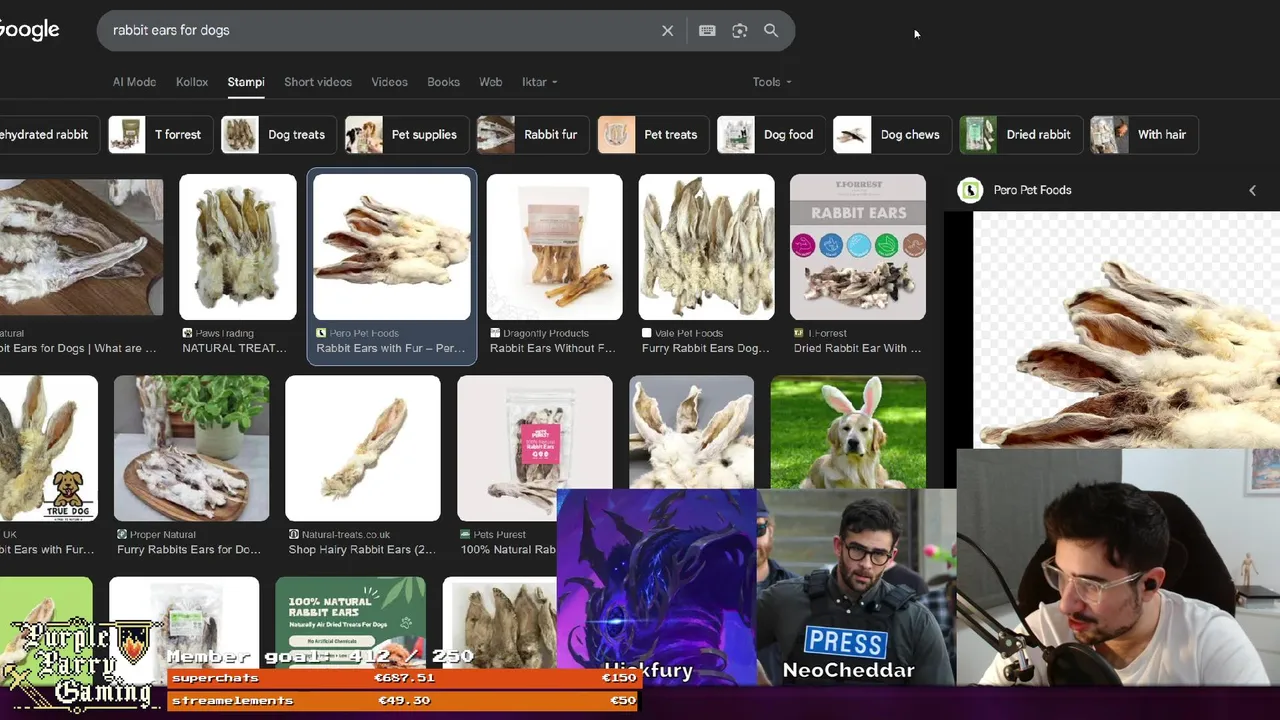Click 'Dried Rabbit Ear With ...' title
The height and width of the screenshot is (720, 1280).
[x=857, y=348]
